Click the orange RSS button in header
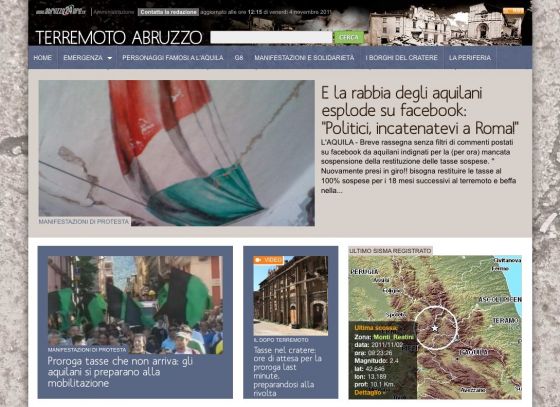This screenshot has height=407, width=560. (513, 11)
